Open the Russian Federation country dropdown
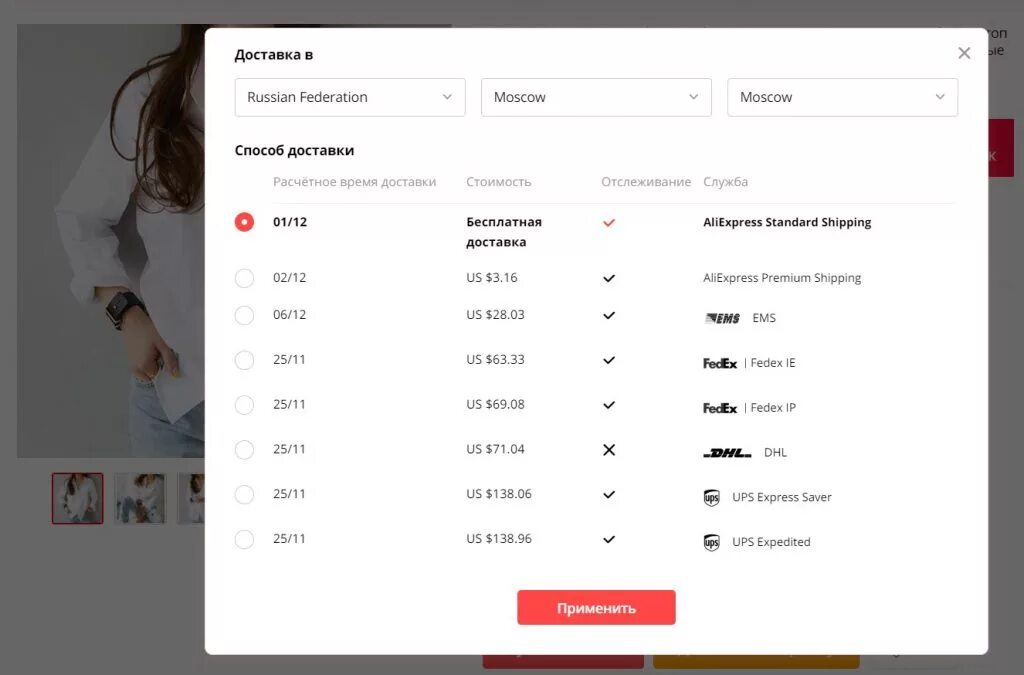Viewport: 1024px width, 675px height. click(350, 97)
